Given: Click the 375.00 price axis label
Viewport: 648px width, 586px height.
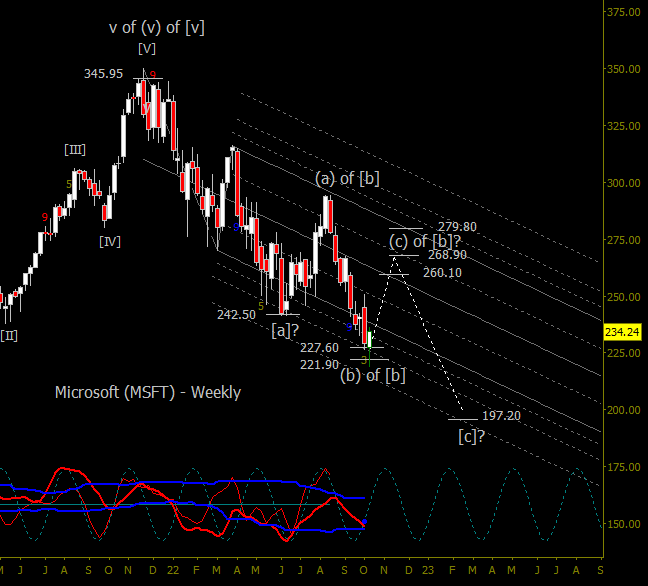Looking at the screenshot, I should pyautogui.click(x=623, y=12).
